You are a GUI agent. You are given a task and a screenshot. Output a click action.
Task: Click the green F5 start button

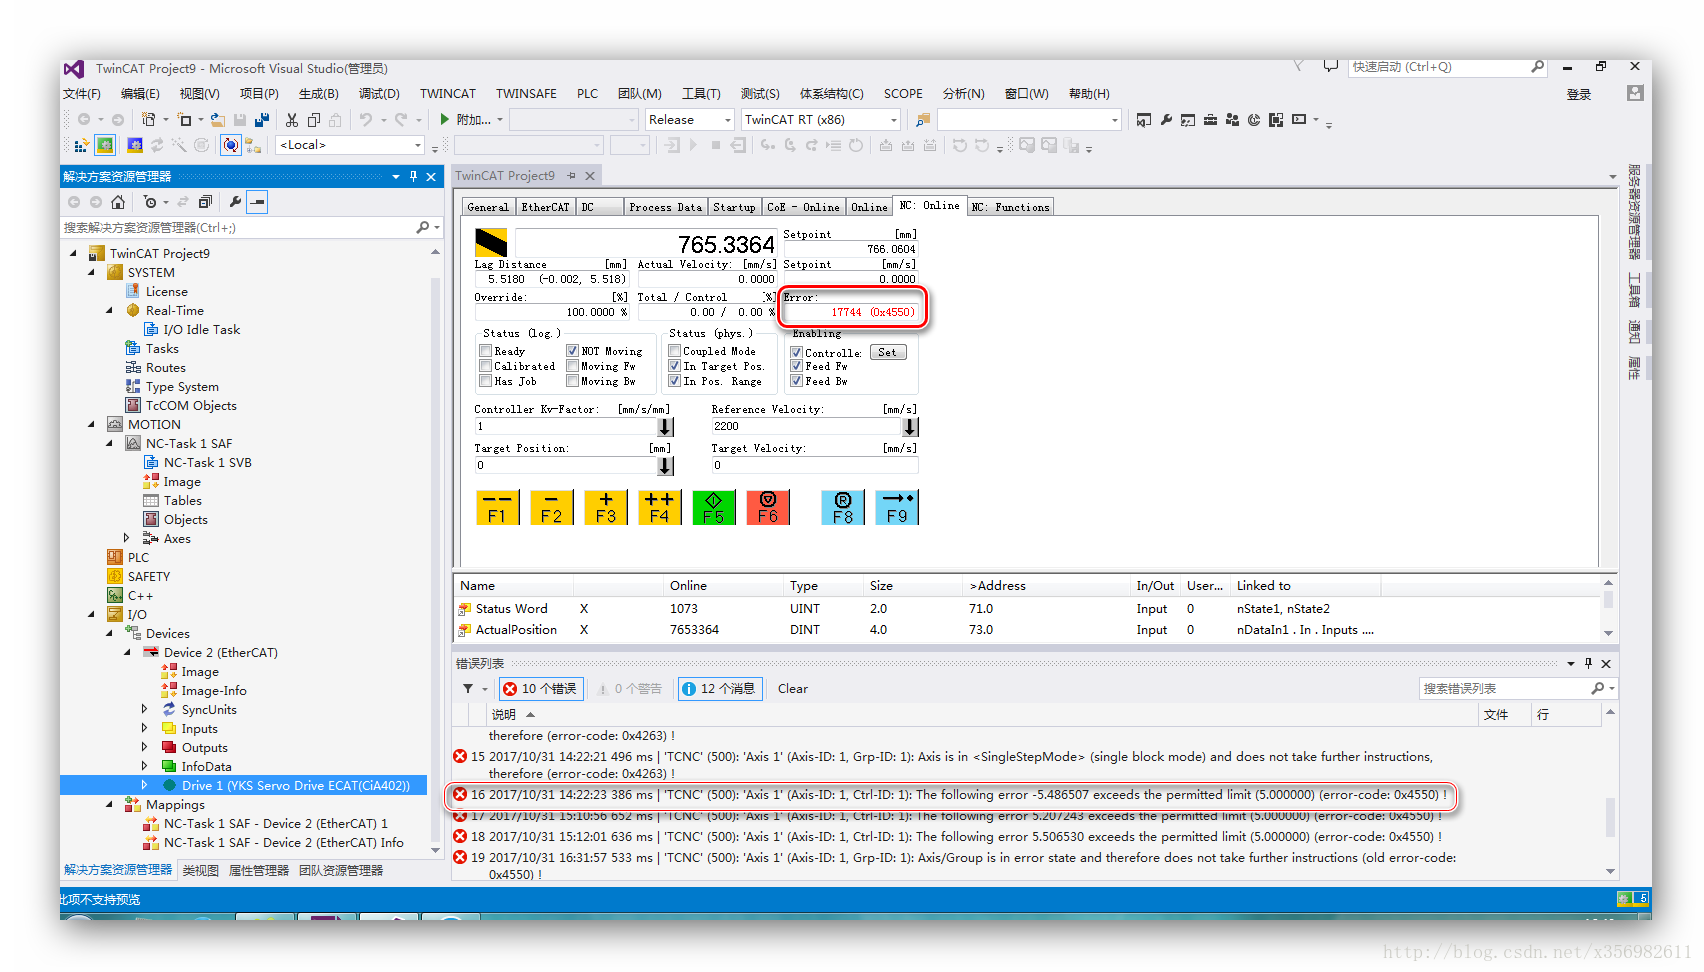pos(713,508)
